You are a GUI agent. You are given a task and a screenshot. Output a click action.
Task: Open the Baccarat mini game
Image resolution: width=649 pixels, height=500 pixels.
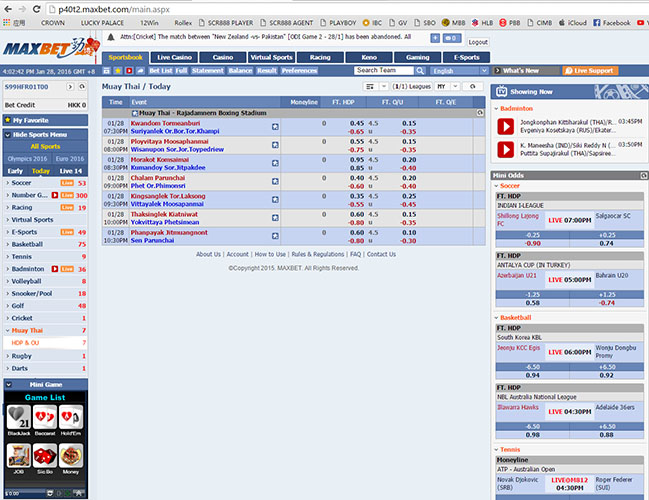45,417
